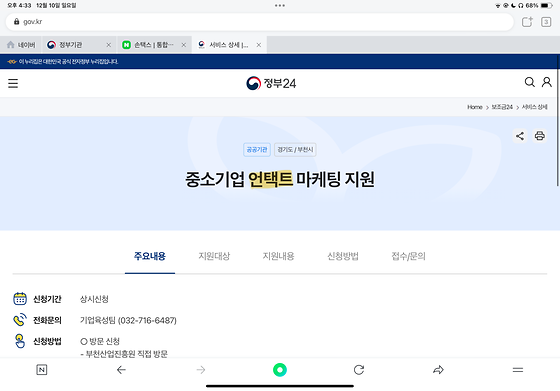Viewport: 560px width, 391px height.
Task: Click the 중소기업 언택트 마케팅 지원 title
Action: 280,179
